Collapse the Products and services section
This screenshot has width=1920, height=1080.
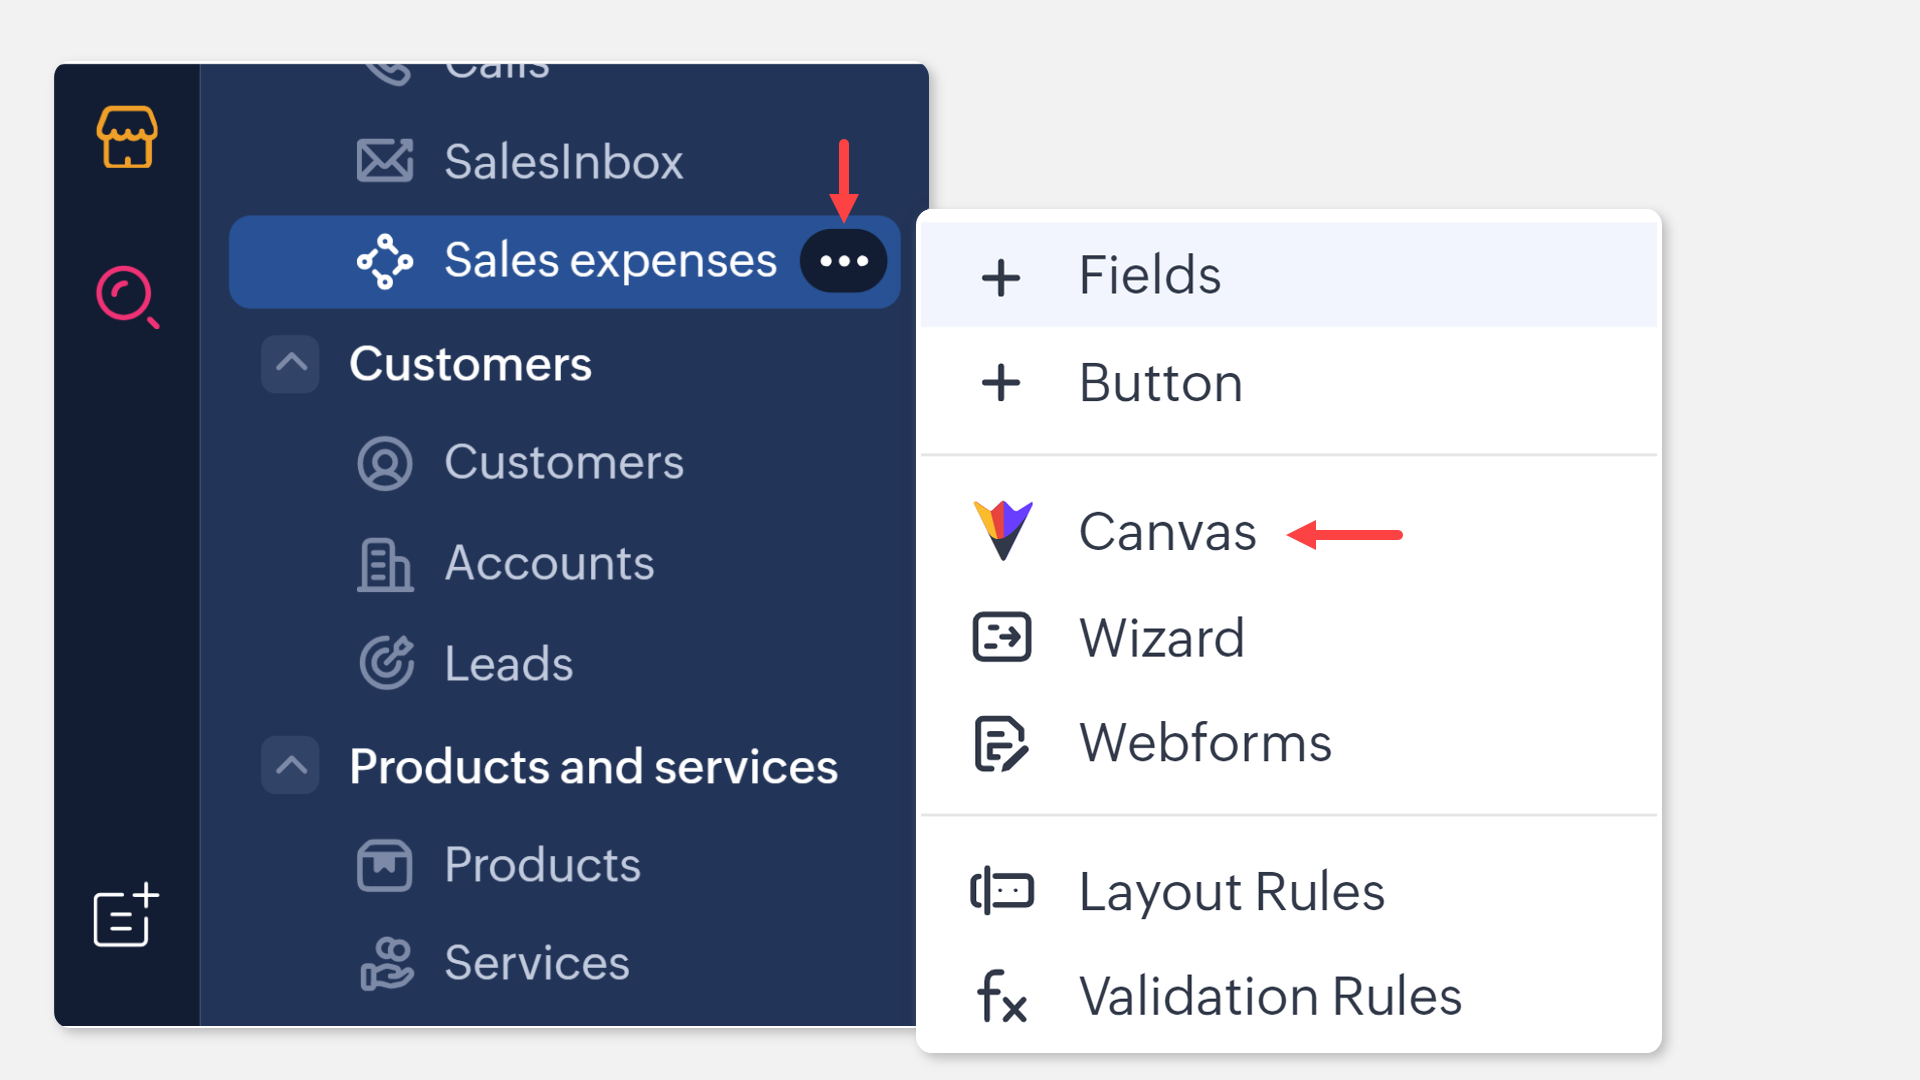(291, 766)
